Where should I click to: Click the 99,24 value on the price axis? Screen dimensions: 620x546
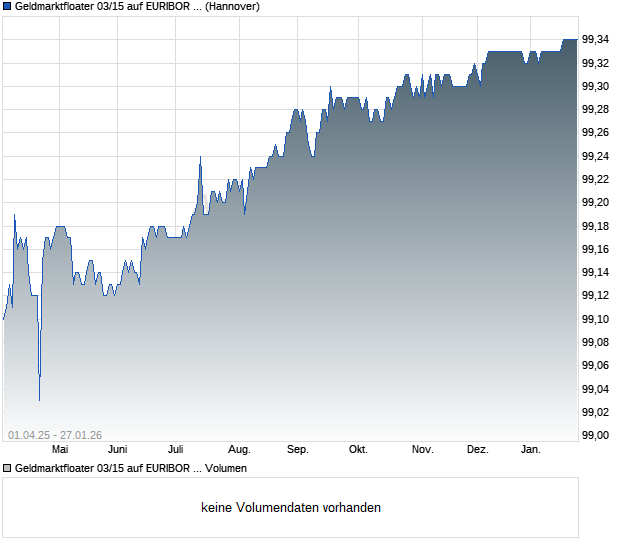pos(595,157)
